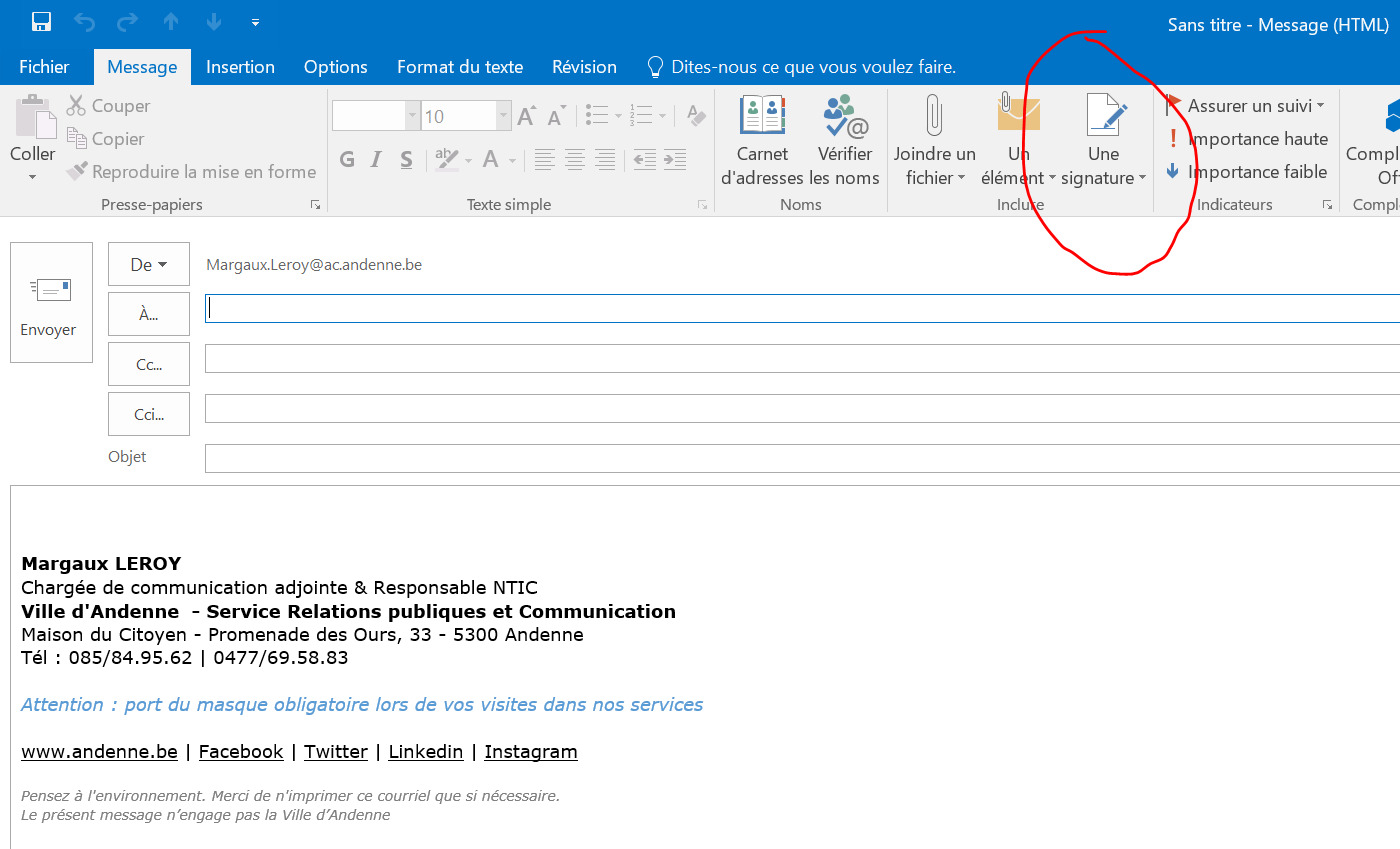The image size is (1400, 849).
Task: Click into the Objet subject field
Action: point(800,458)
